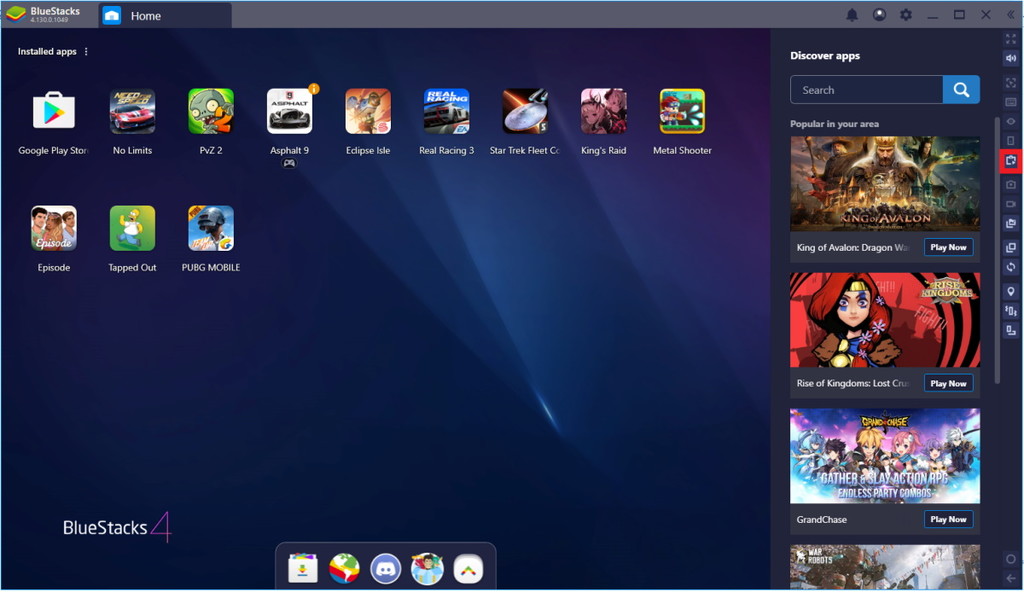The width and height of the screenshot is (1024, 592).
Task: Open Discord from the bottom dock
Action: (x=385, y=567)
